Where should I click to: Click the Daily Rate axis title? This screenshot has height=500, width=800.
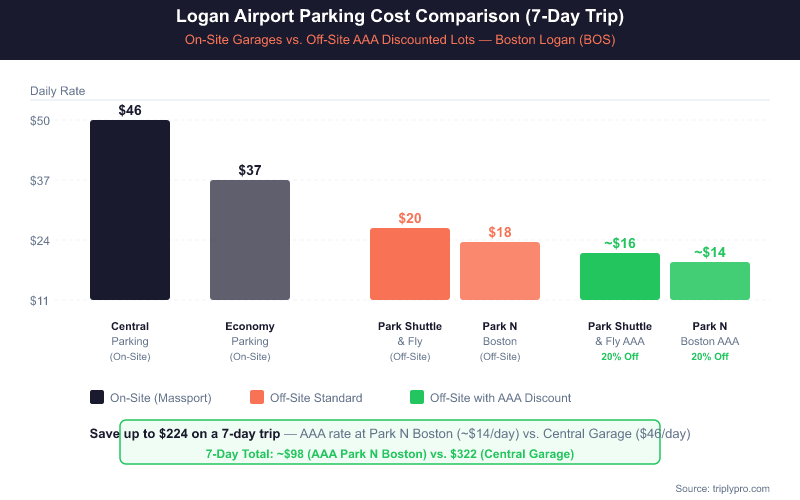point(57,91)
